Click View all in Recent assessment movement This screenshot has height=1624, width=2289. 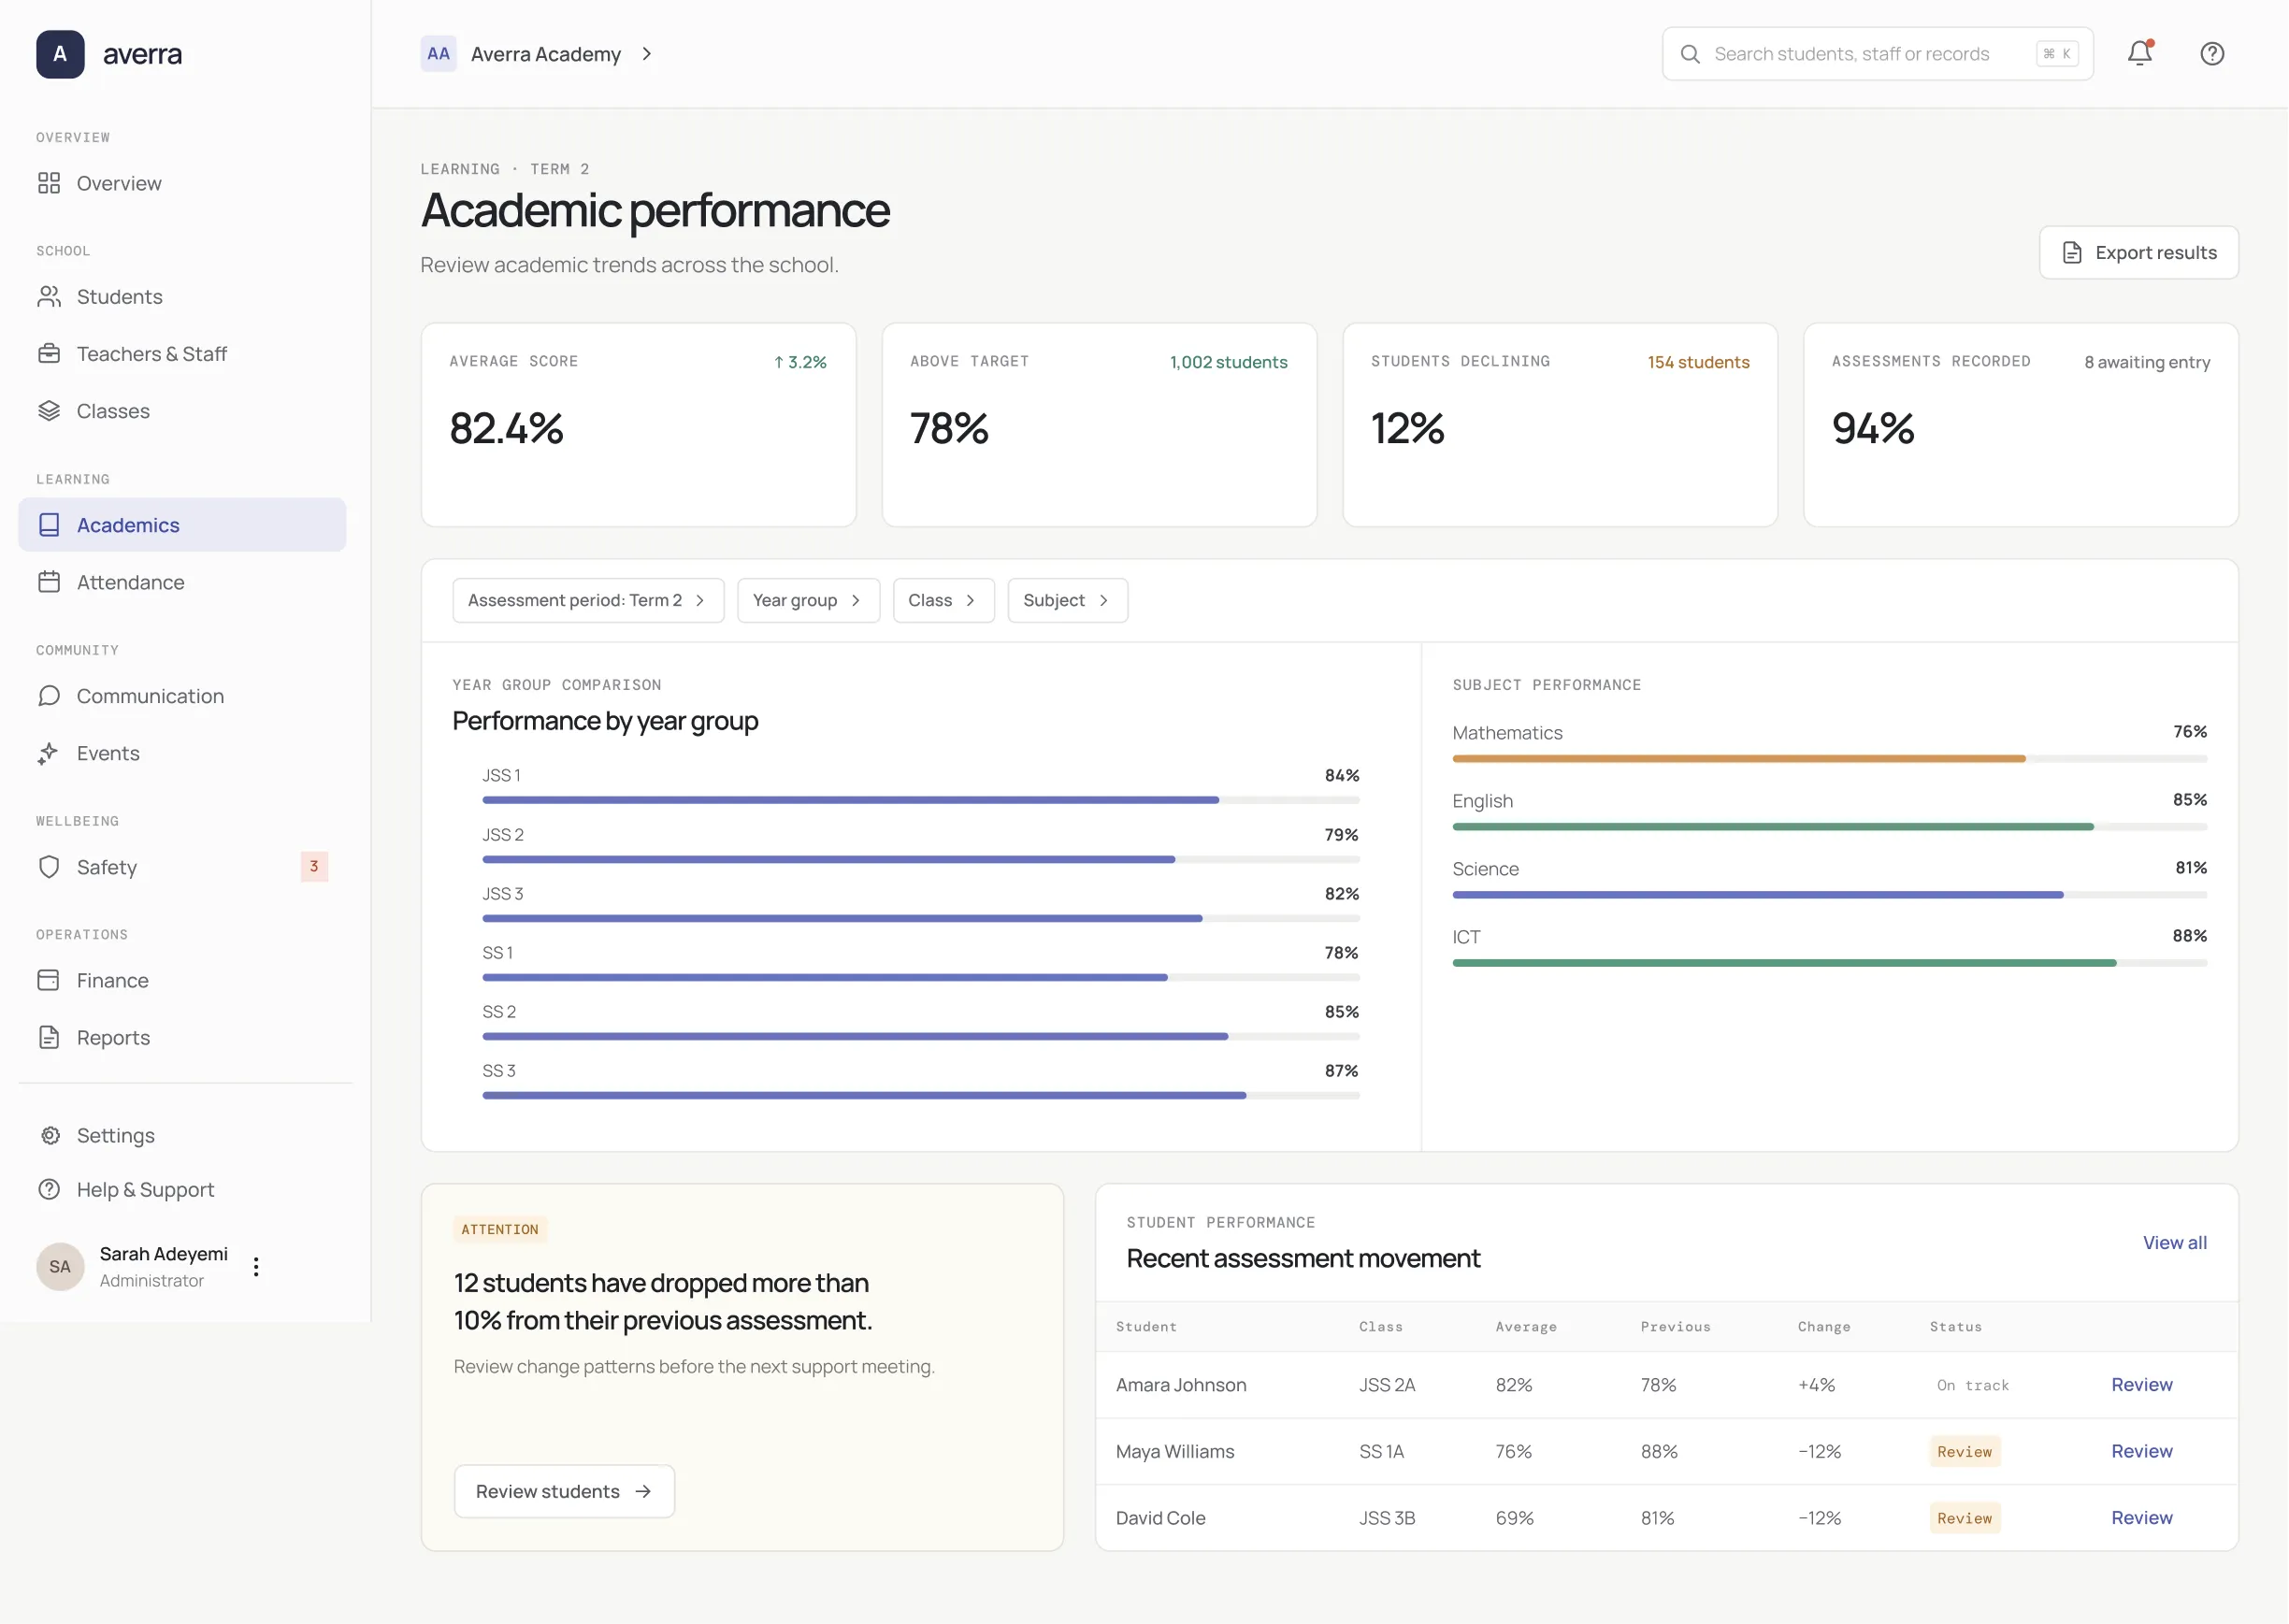tap(2174, 1242)
